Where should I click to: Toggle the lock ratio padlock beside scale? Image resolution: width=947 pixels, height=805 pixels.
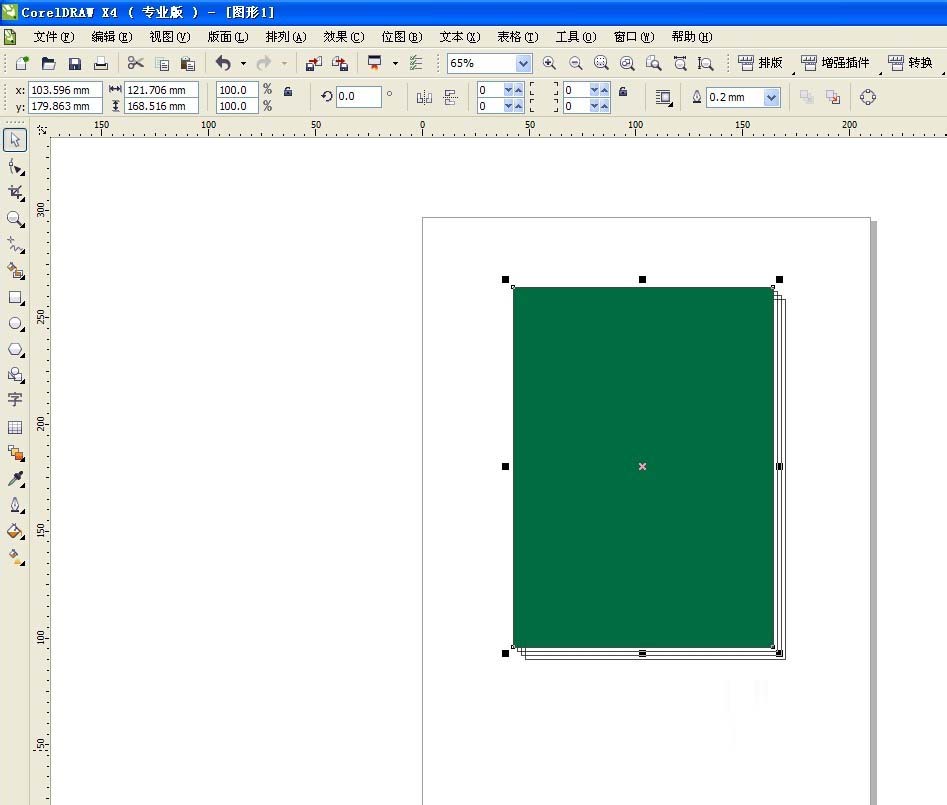pyautogui.click(x=288, y=91)
